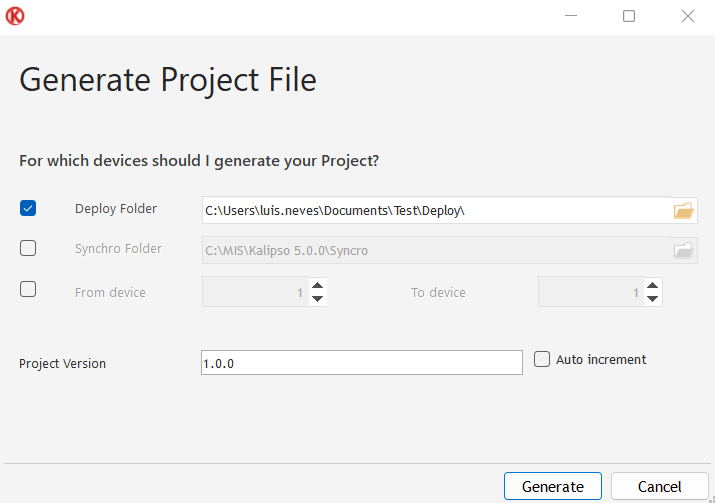Click the Deploy Folder path field

pos(435,210)
